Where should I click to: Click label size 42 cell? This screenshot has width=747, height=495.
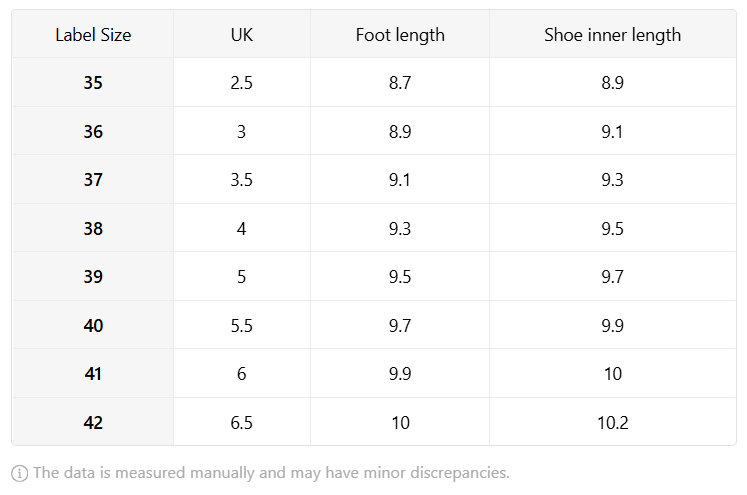tap(93, 422)
